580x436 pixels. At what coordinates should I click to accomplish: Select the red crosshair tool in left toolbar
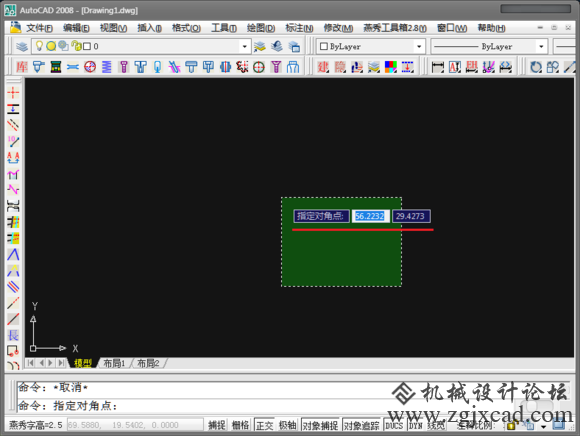(13, 92)
